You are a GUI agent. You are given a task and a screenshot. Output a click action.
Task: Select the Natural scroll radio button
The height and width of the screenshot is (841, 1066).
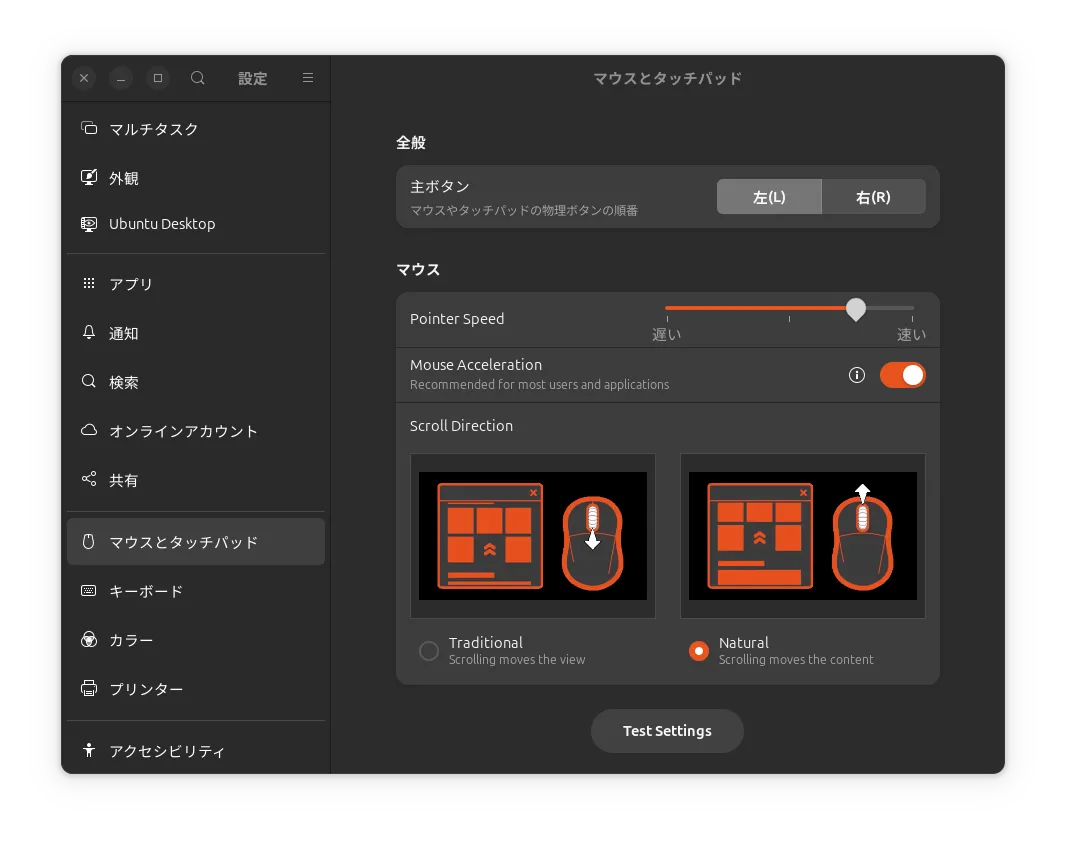coord(699,651)
